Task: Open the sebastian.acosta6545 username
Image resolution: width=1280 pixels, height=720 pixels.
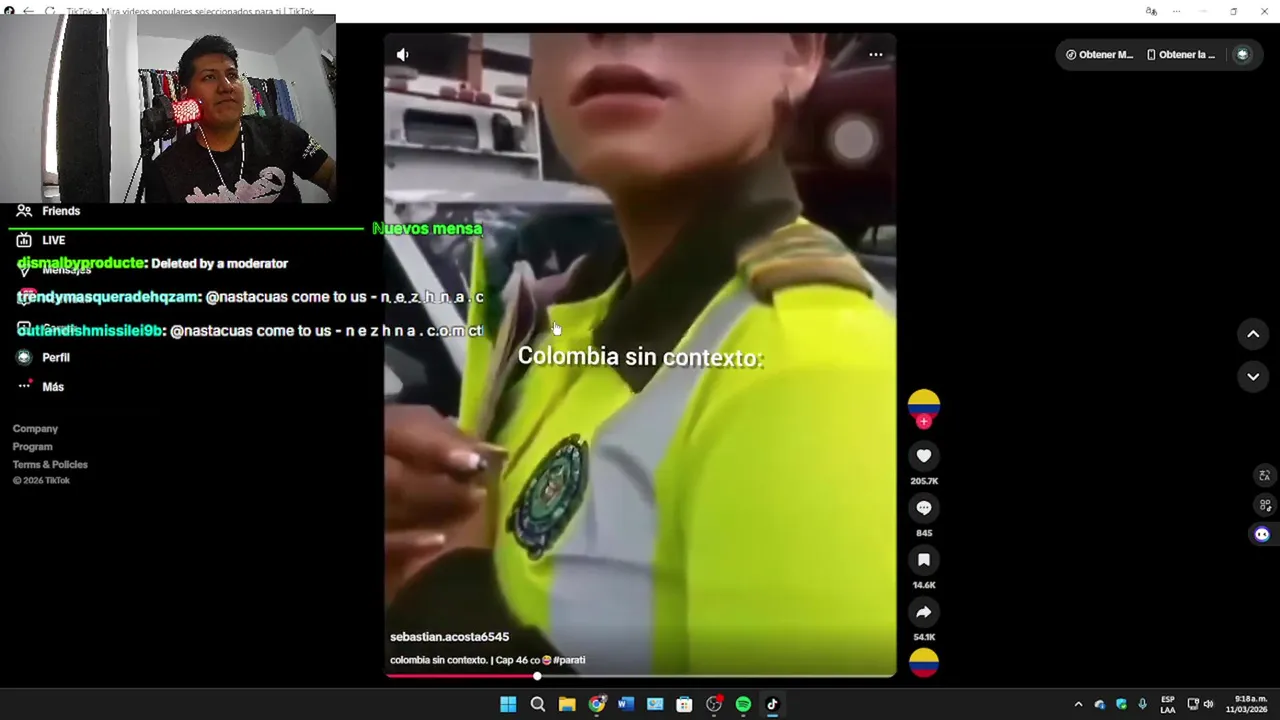Action: click(x=449, y=637)
